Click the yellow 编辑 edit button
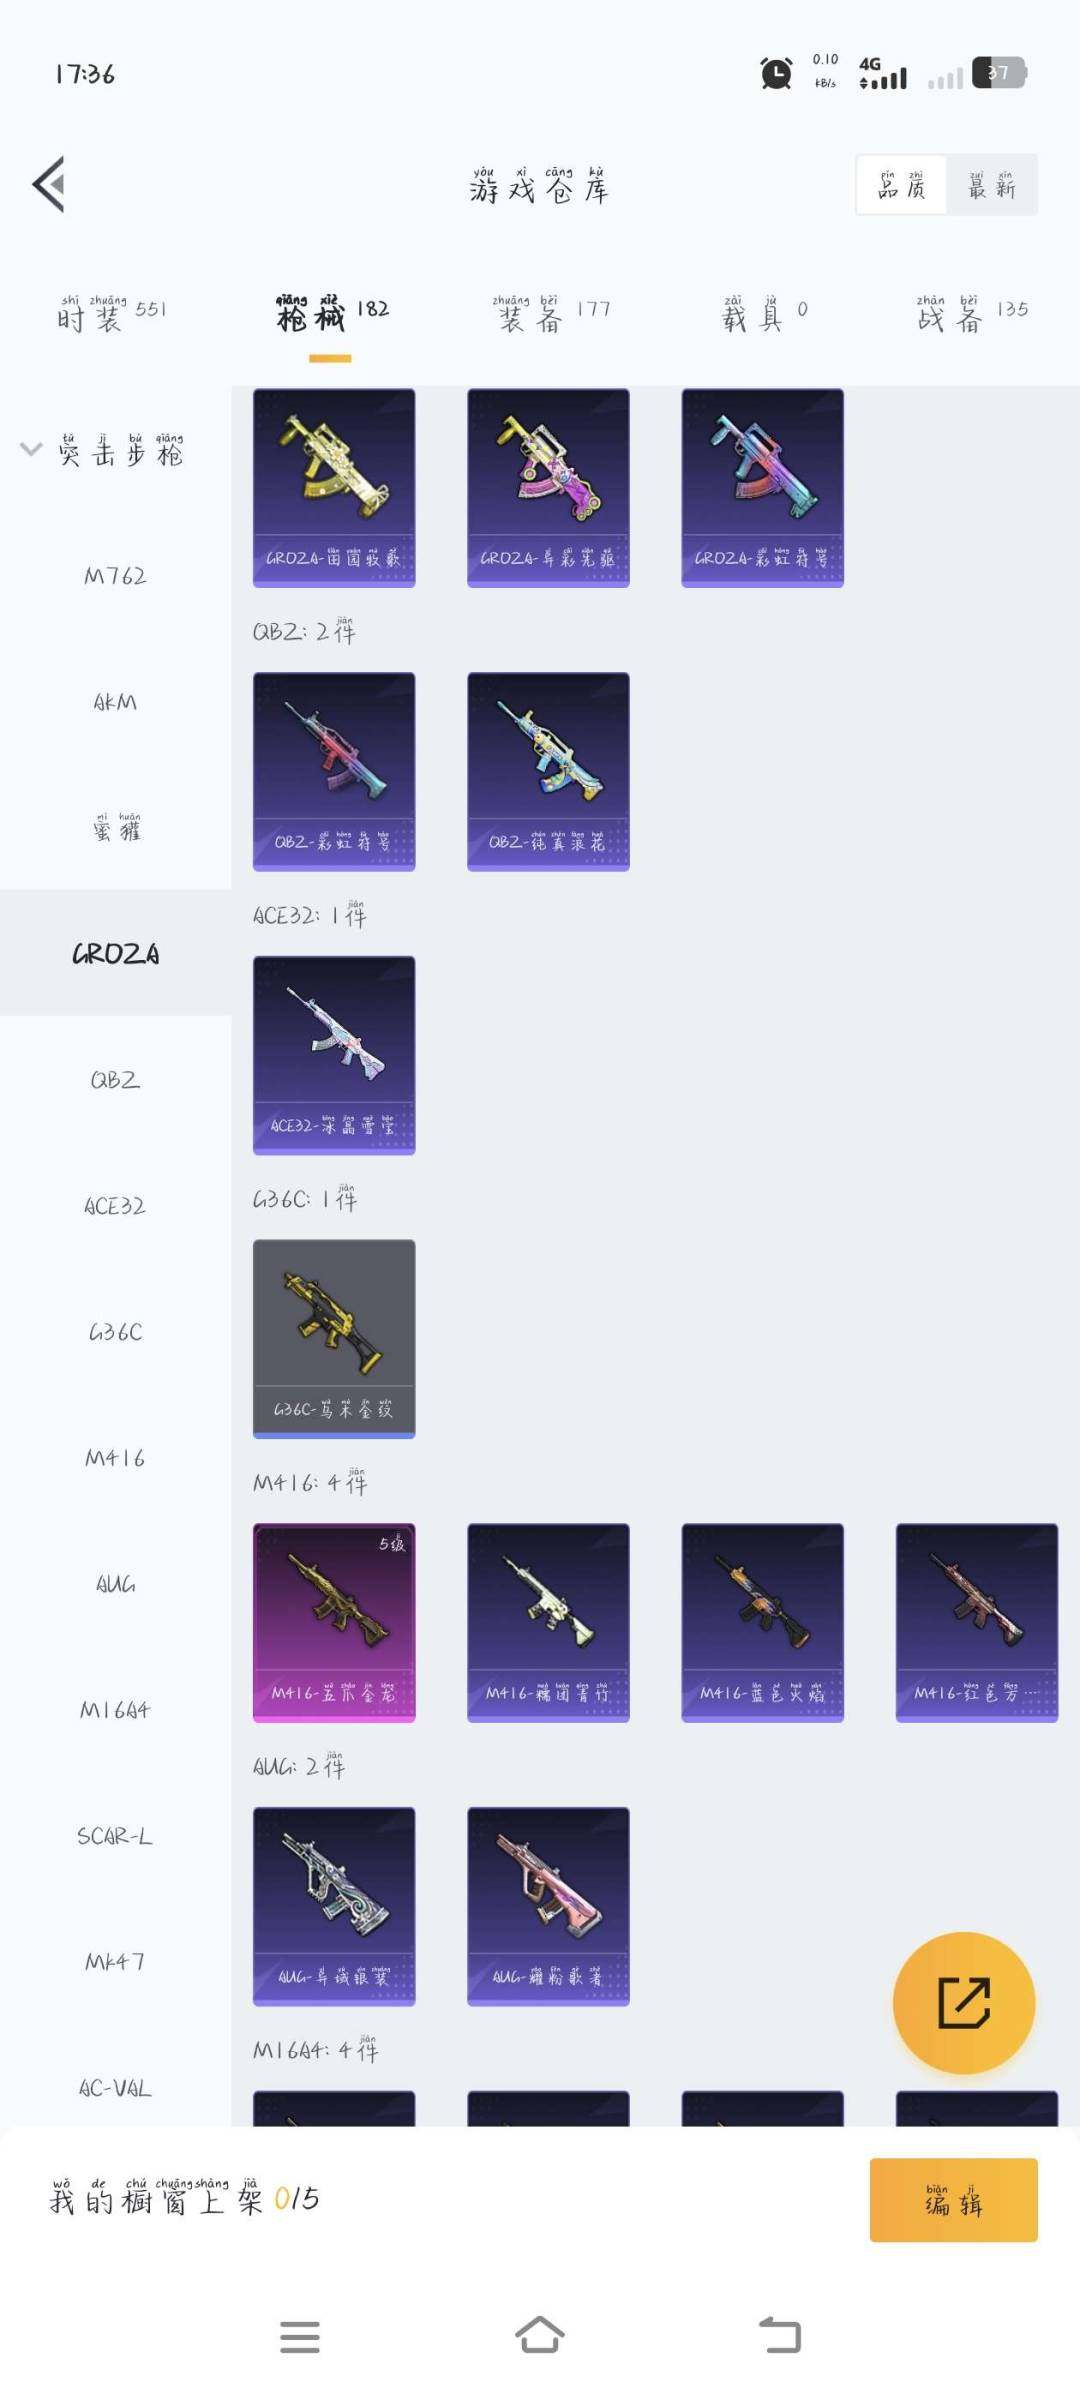 tap(953, 2199)
